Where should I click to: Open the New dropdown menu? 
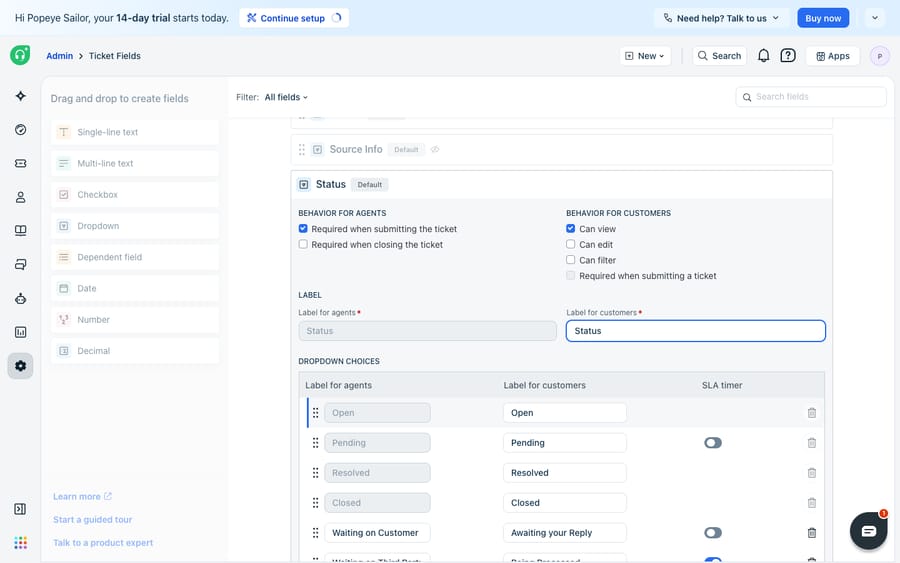645,56
